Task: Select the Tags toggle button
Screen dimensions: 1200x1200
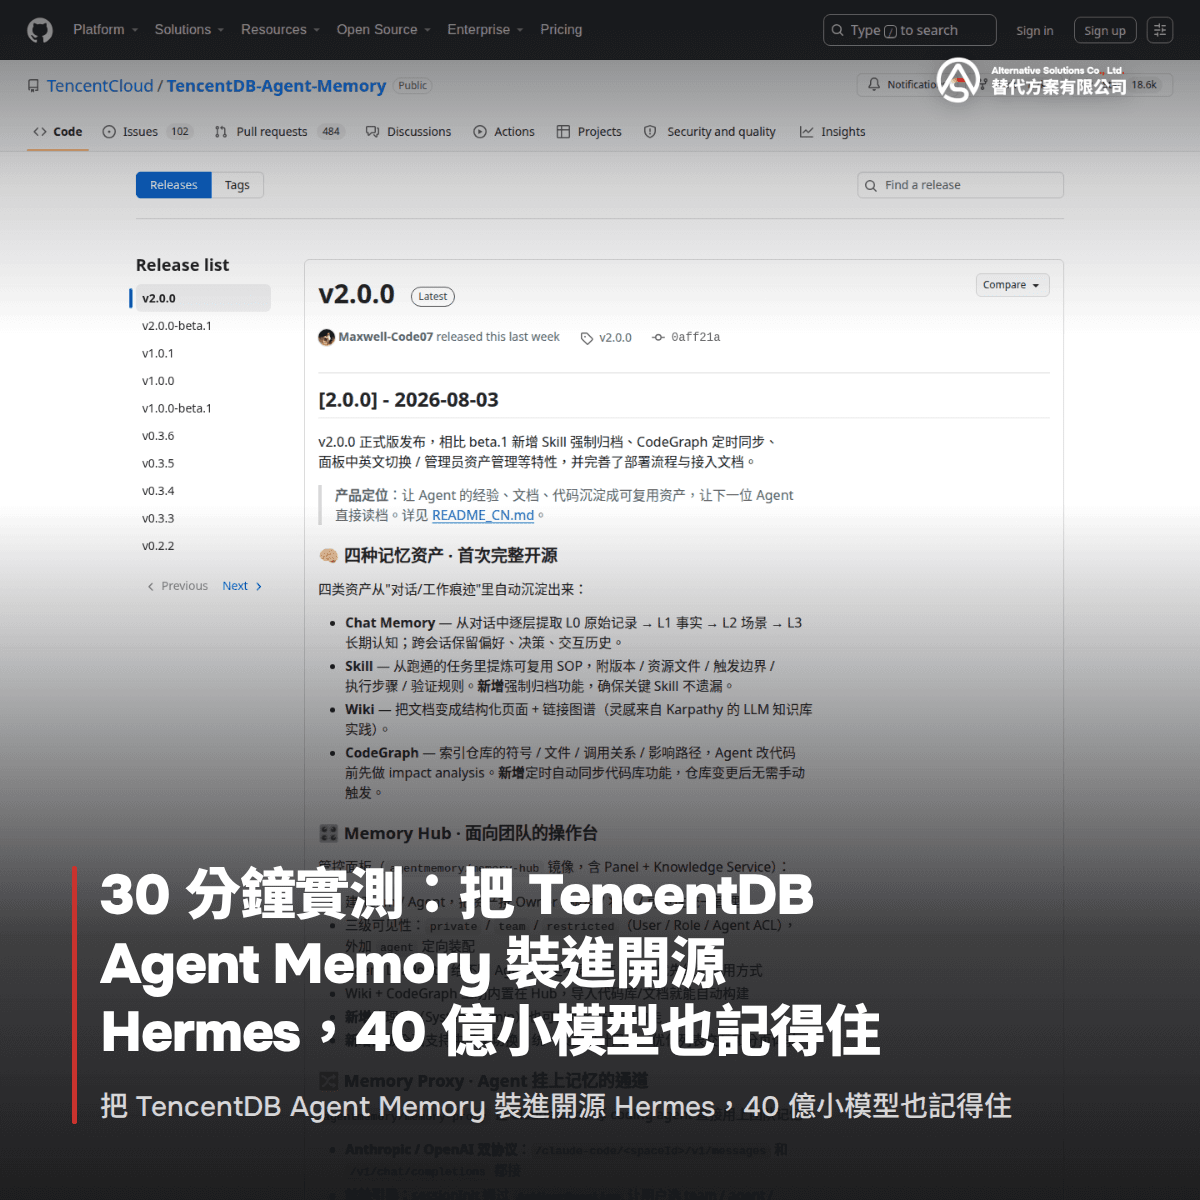Action: pyautogui.click(x=237, y=185)
